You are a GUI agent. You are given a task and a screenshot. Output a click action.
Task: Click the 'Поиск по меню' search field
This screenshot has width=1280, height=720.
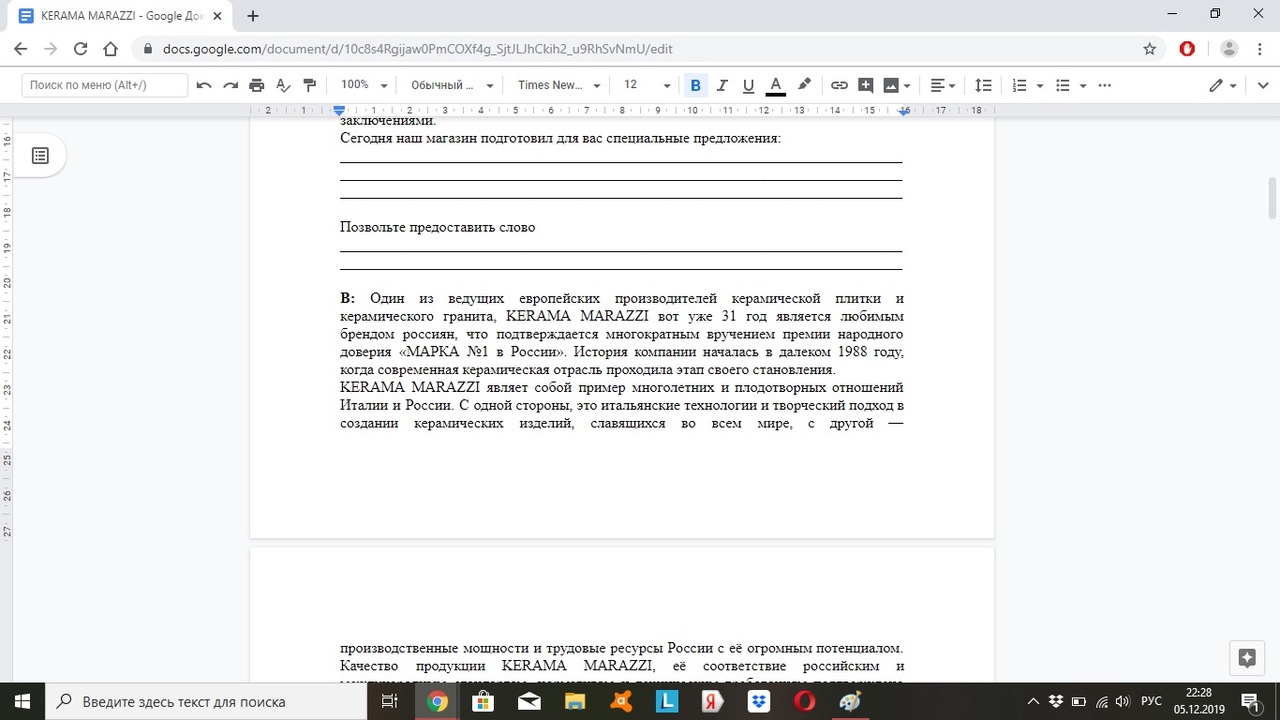coord(105,85)
